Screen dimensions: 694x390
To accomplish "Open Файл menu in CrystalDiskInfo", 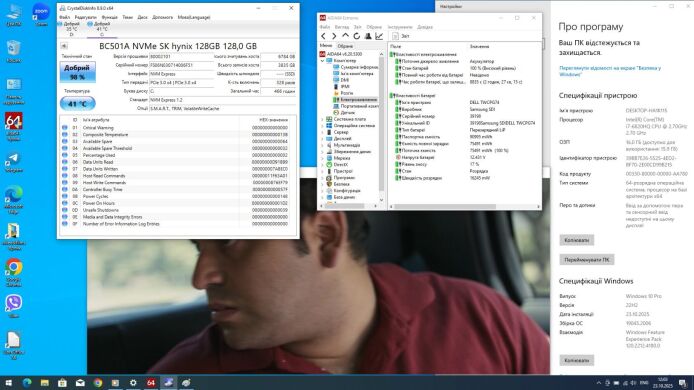I will (x=65, y=17).
